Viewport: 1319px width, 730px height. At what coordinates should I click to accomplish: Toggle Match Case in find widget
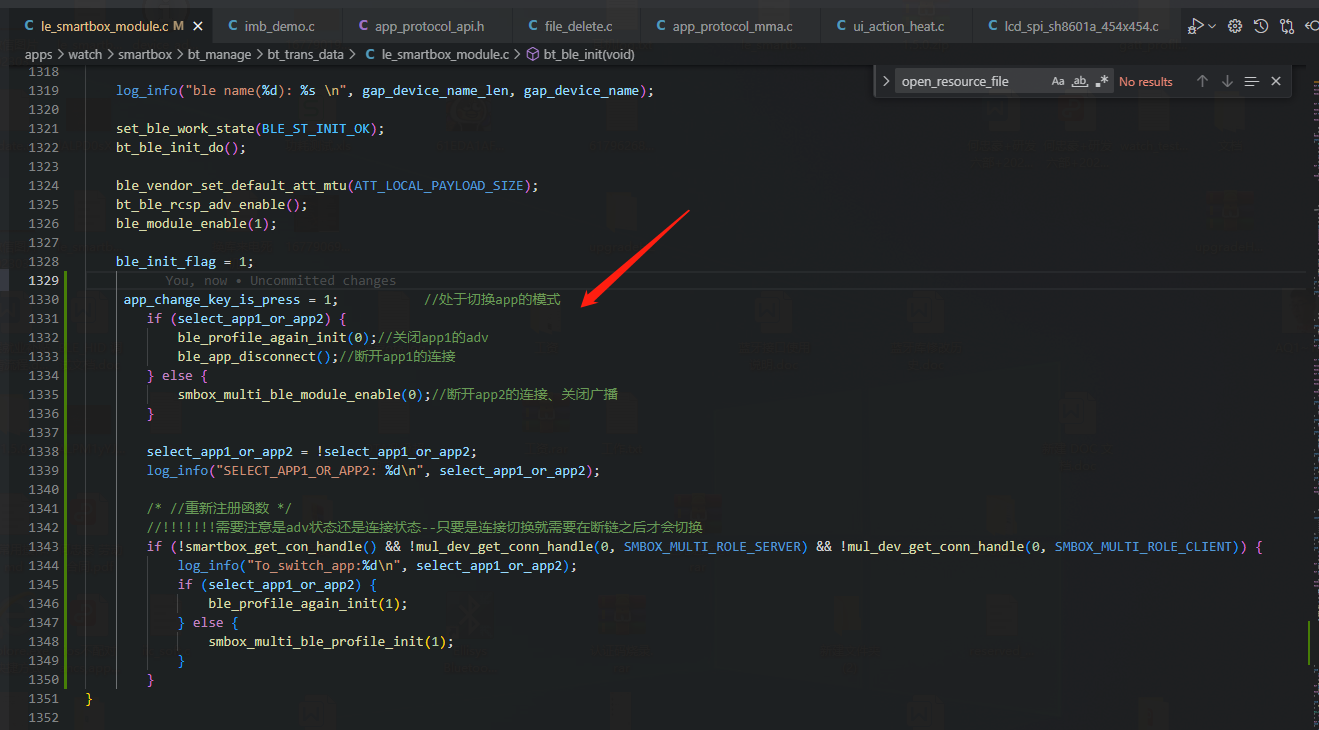coord(1058,81)
